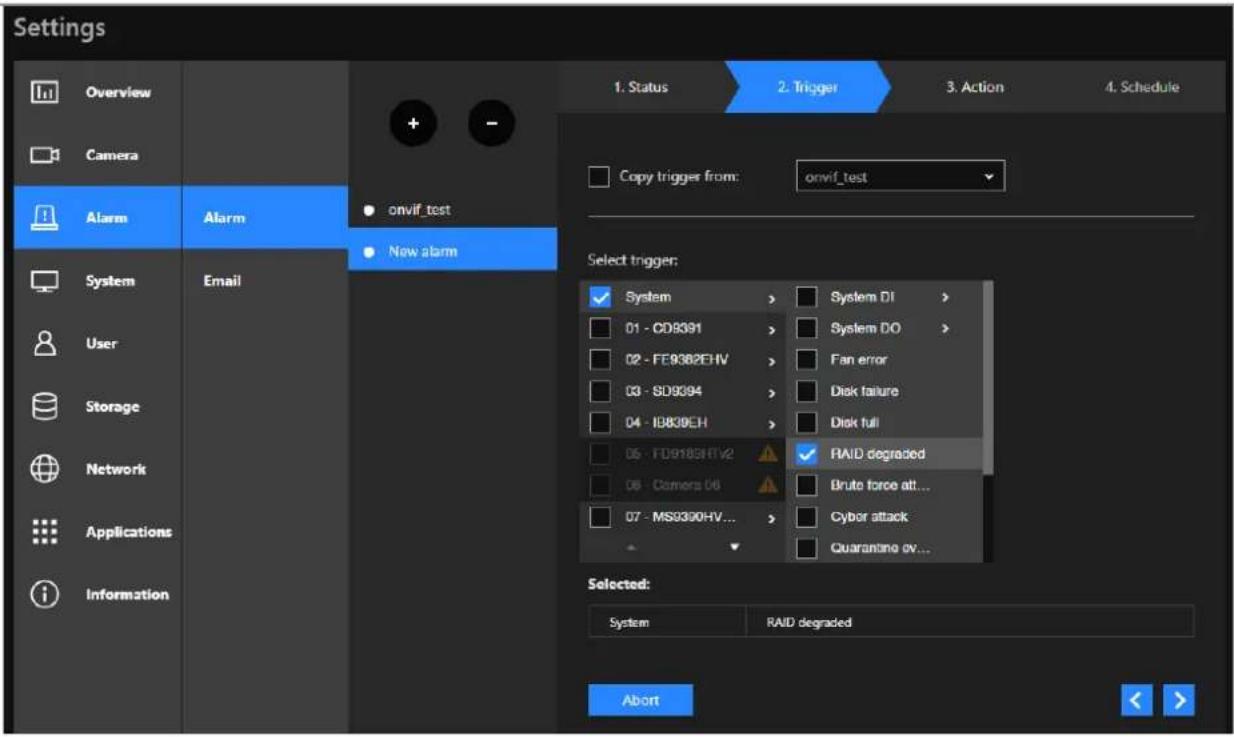The width and height of the screenshot is (1234, 737).
Task: Click the trigger list vertical scrollbar
Action: pos(988,377)
